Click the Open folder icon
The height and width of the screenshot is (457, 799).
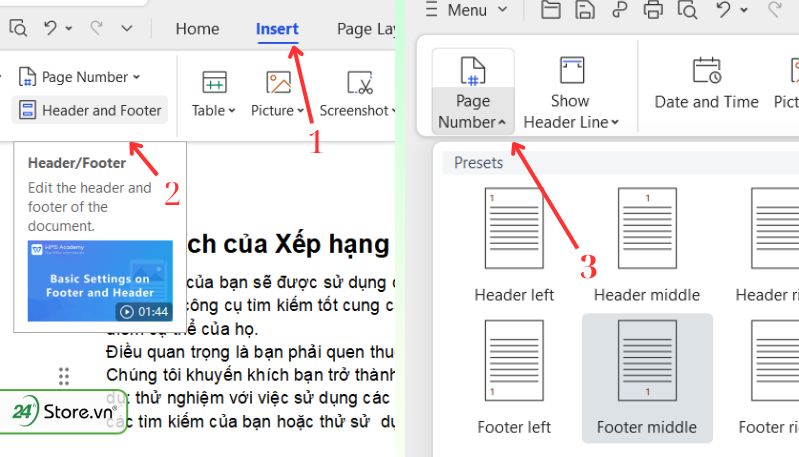[550, 9]
